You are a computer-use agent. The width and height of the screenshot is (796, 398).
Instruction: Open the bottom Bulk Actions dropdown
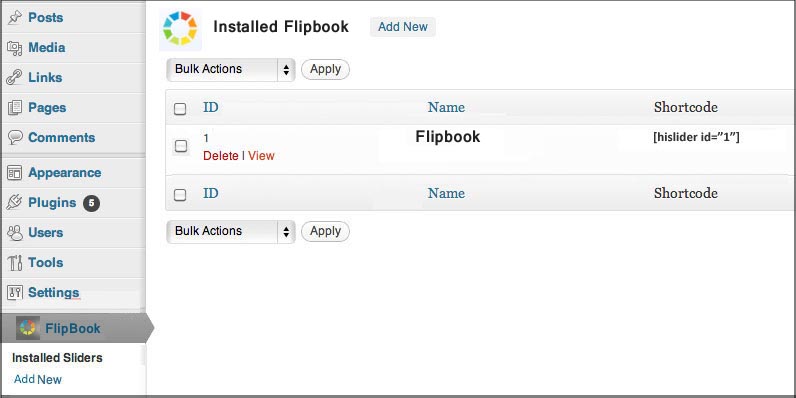tap(231, 231)
